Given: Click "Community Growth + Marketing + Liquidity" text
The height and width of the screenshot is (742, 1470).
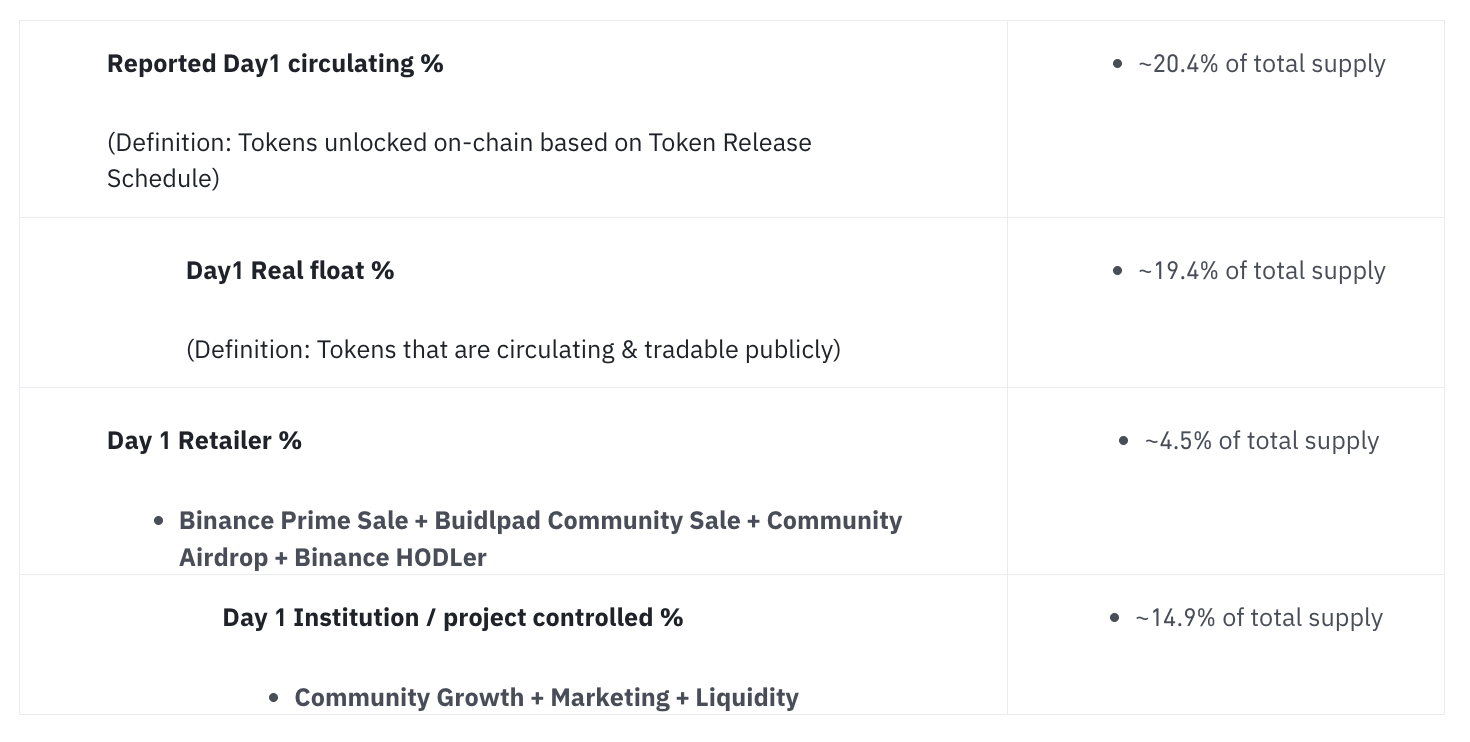Looking at the screenshot, I should 546,698.
